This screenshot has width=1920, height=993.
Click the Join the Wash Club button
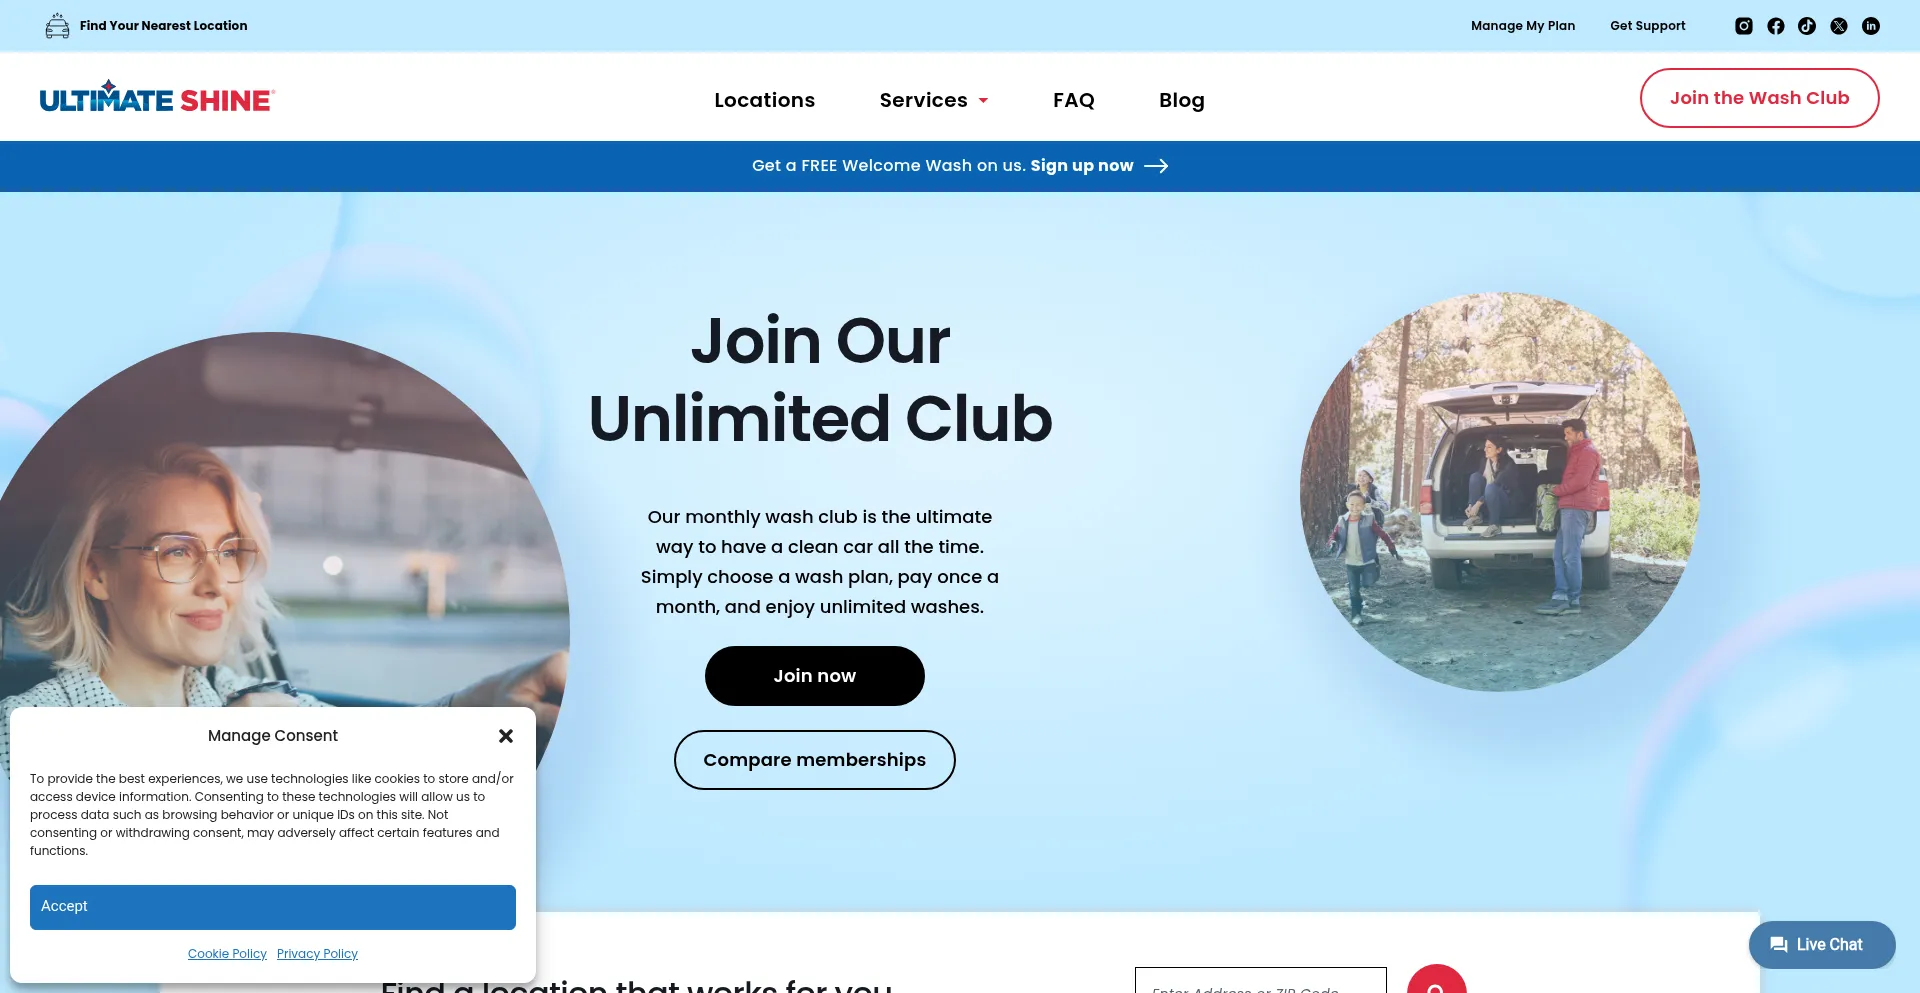pyautogui.click(x=1759, y=98)
